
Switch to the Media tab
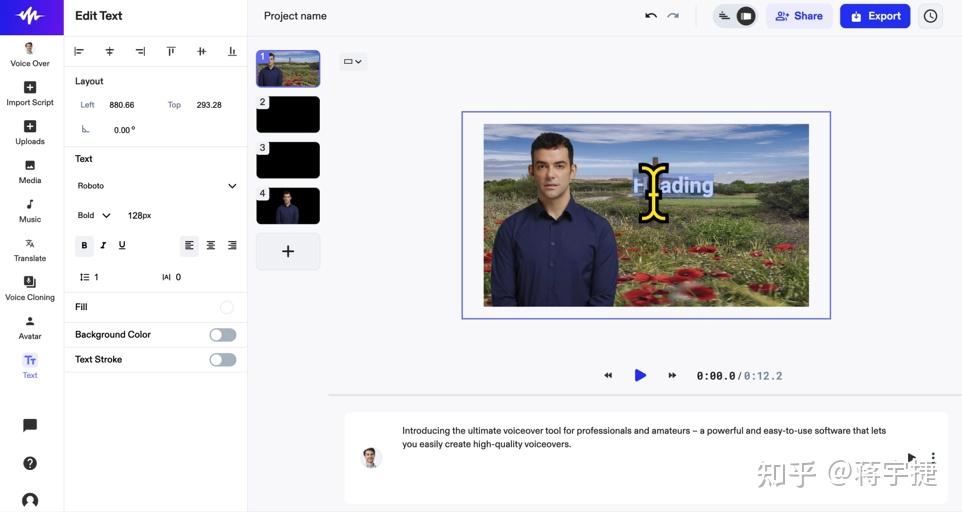(x=30, y=171)
